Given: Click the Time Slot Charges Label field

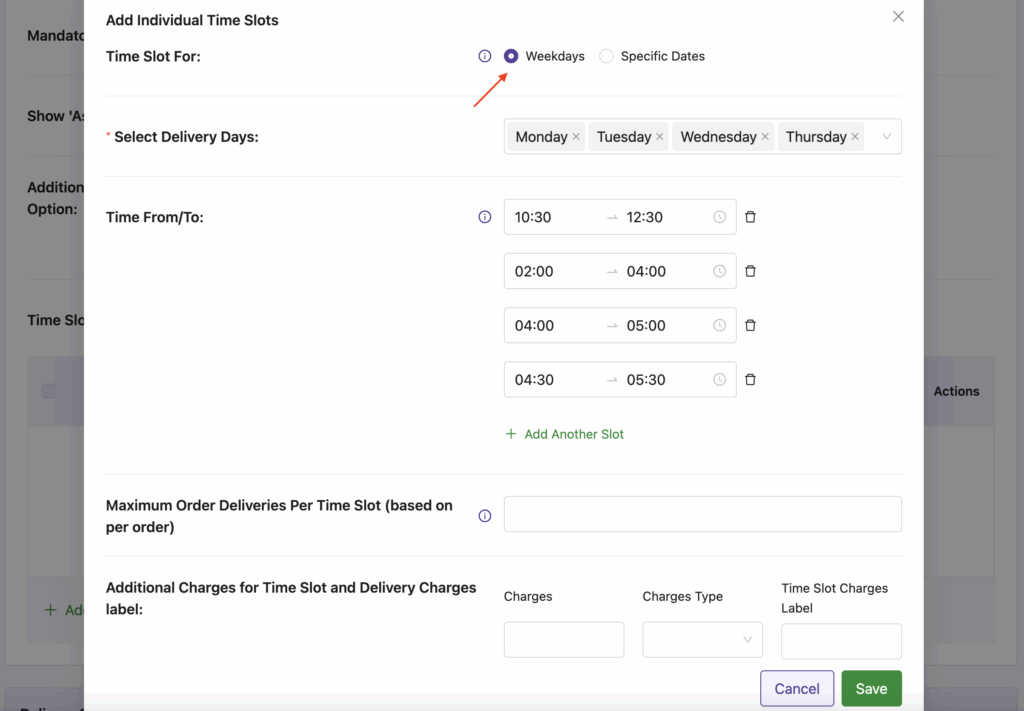Looking at the screenshot, I should [841, 641].
